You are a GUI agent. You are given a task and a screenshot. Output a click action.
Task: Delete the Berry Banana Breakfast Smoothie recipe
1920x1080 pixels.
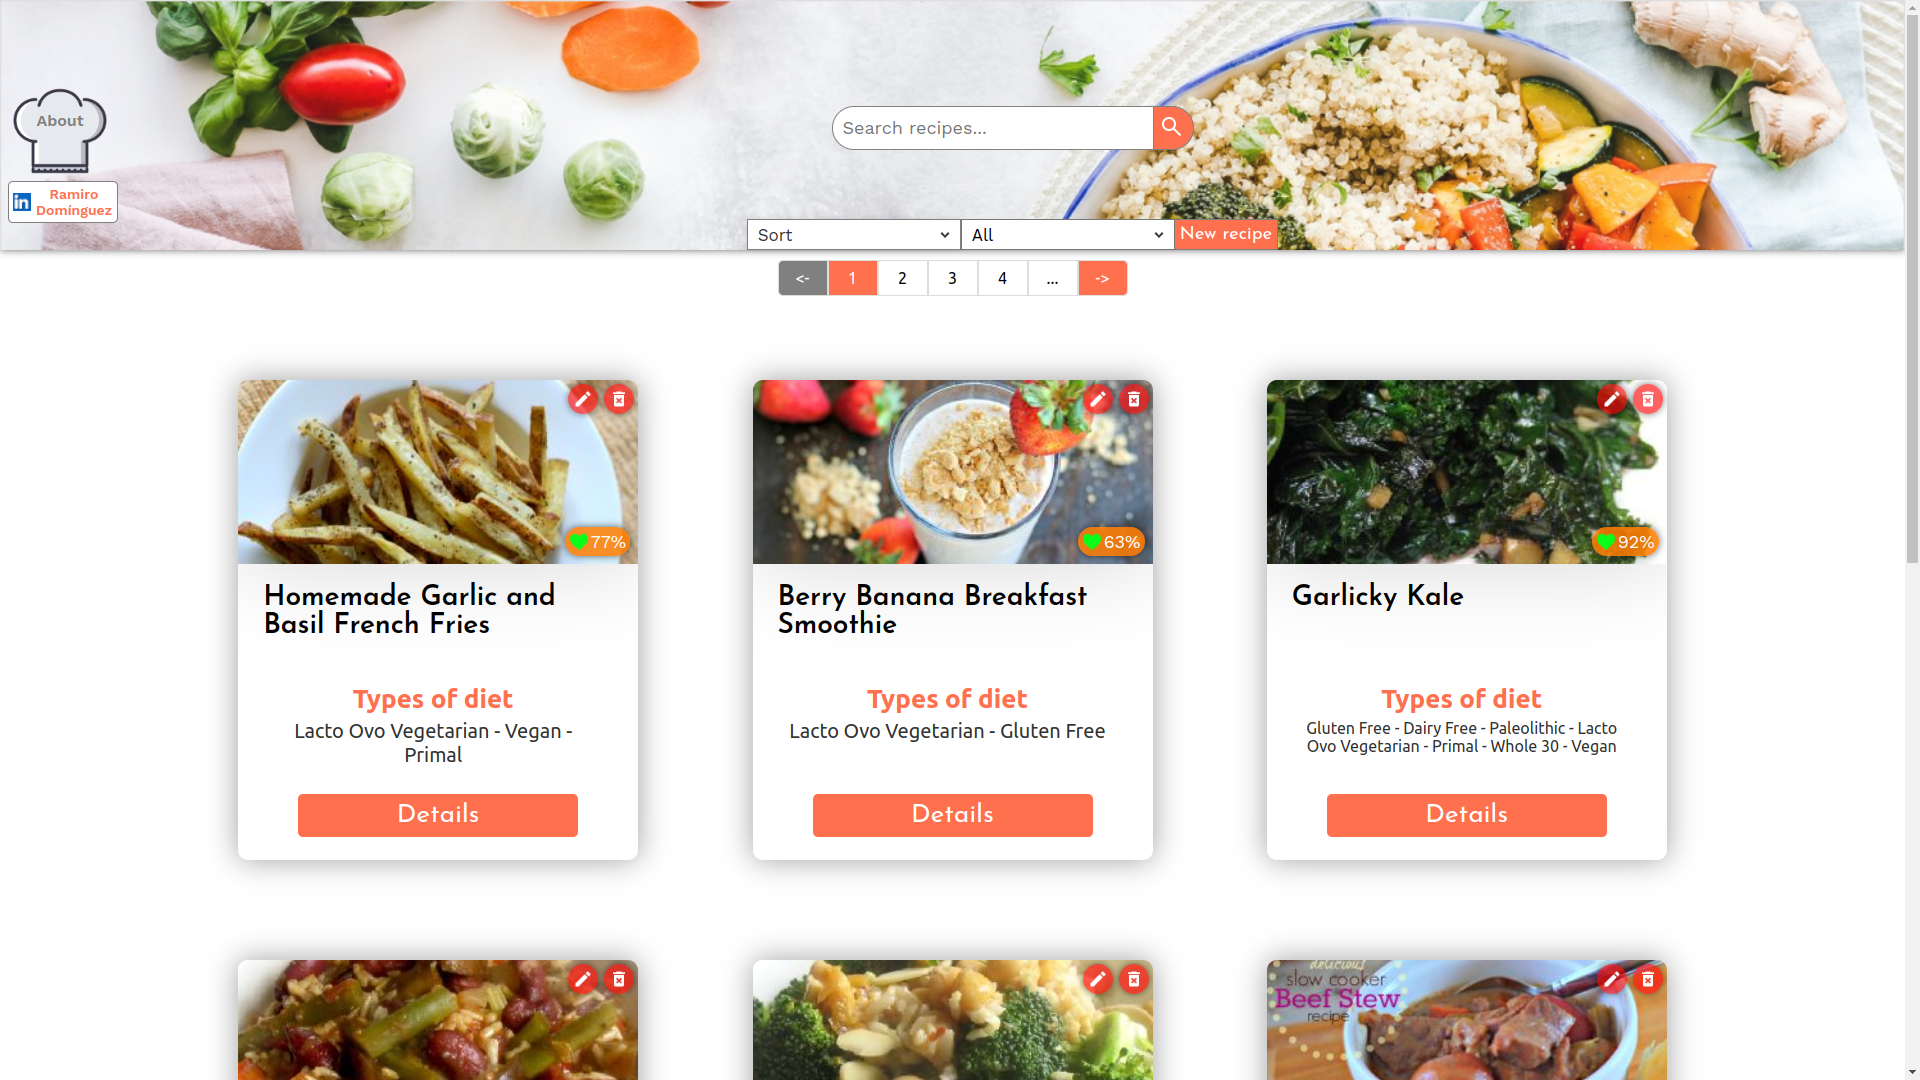(1133, 399)
